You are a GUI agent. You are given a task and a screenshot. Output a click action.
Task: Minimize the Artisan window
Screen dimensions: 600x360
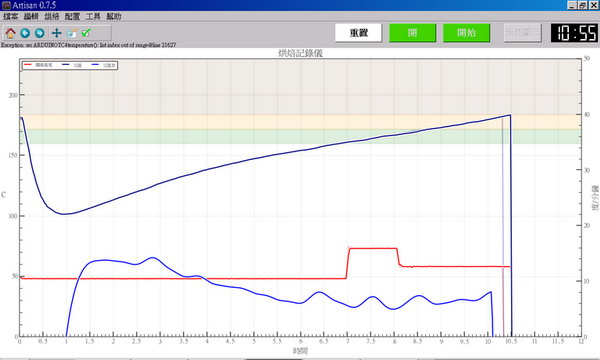[572, 5]
